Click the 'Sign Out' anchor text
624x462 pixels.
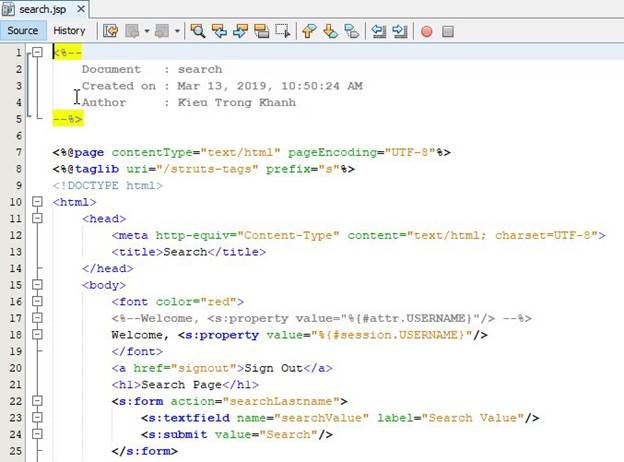pos(273,368)
